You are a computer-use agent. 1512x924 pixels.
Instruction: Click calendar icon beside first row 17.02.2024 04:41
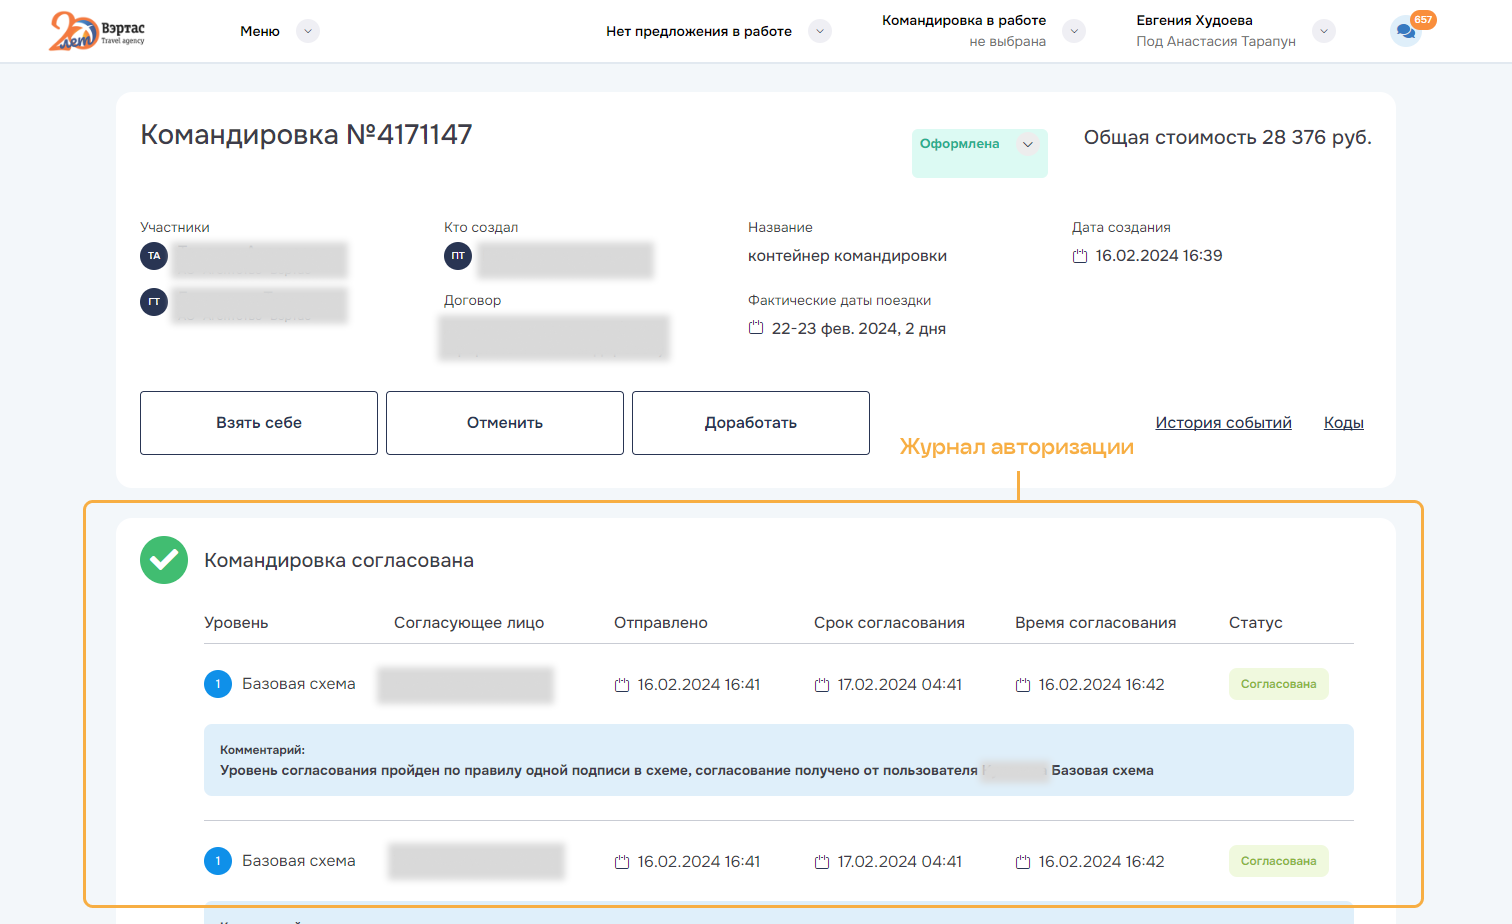(822, 685)
